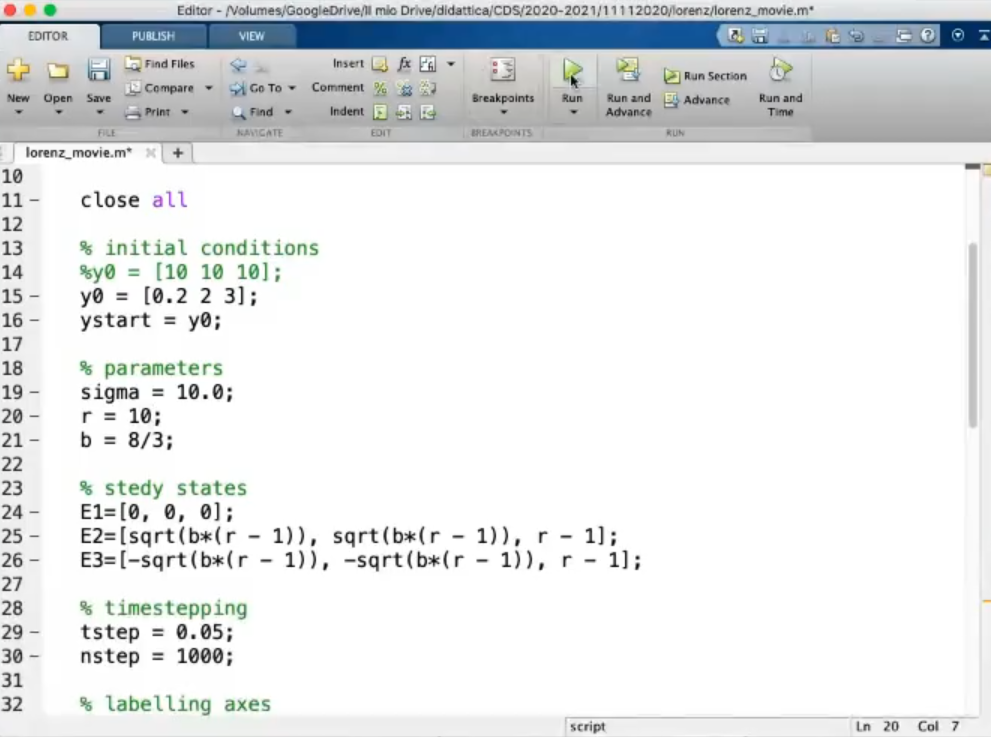Image resolution: width=991 pixels, height=737 pixels.
Task: Open the help question mark icon
Action: [x=929, y=36]
